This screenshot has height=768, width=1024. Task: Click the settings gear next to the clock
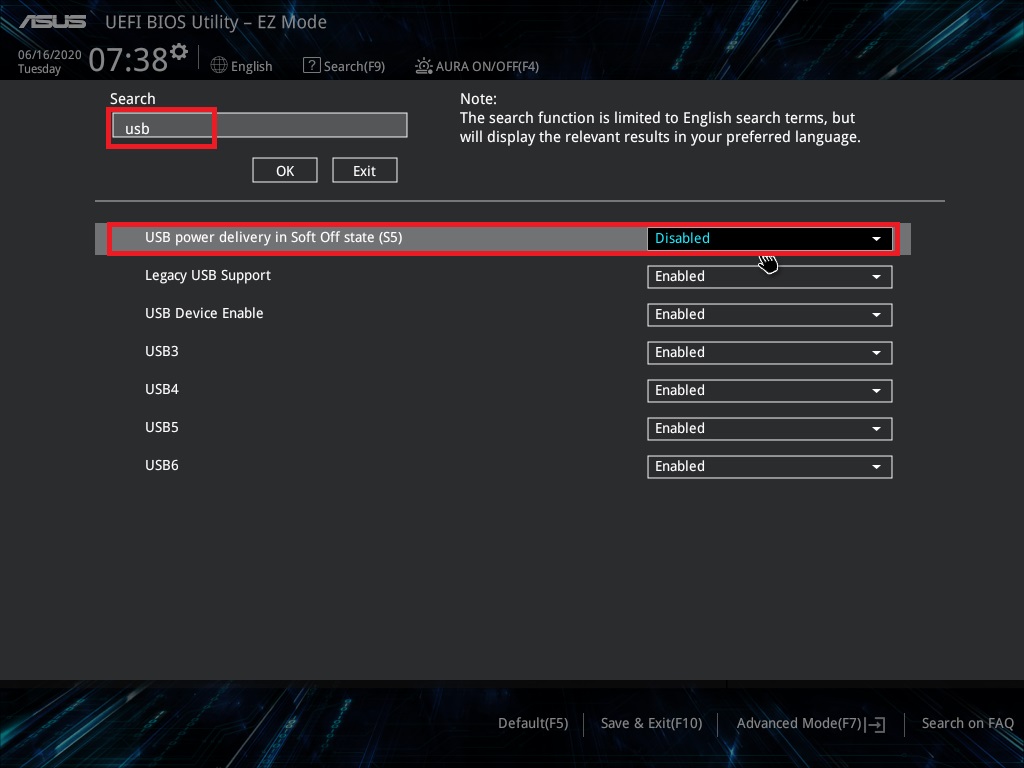tap(179, 52)
